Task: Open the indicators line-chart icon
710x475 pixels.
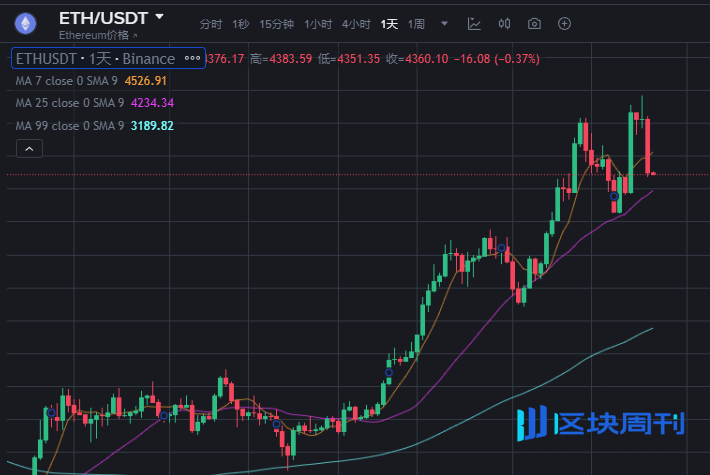Action: (474, 24)
